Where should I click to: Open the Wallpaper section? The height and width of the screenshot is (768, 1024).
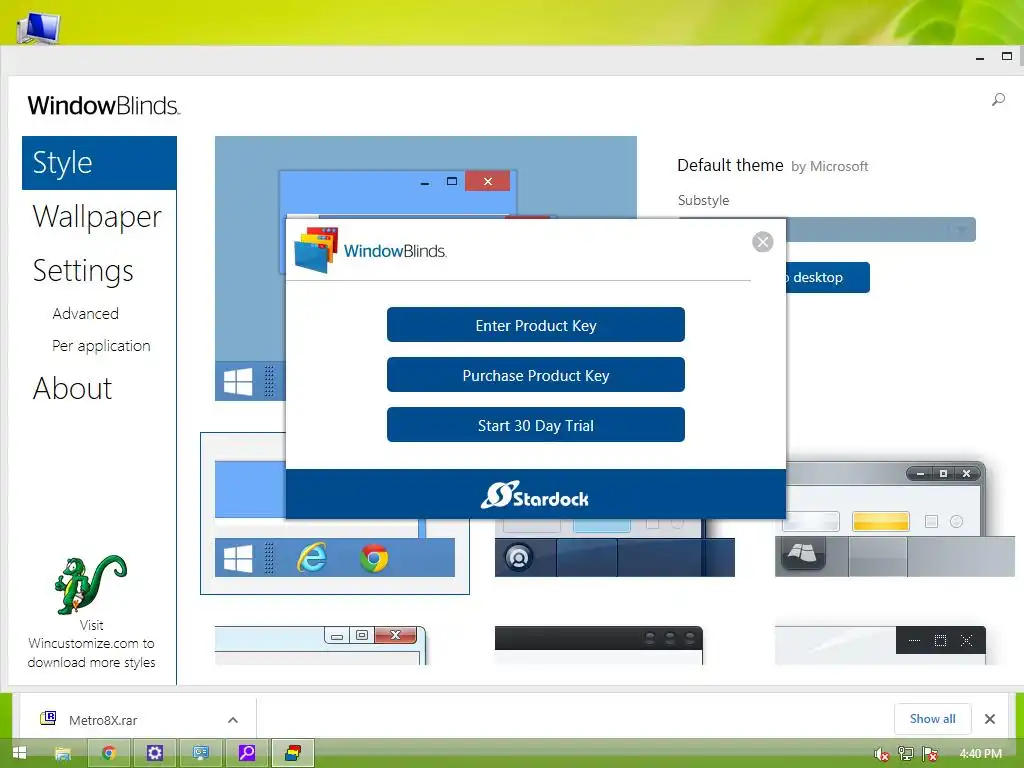click(97, 217)
